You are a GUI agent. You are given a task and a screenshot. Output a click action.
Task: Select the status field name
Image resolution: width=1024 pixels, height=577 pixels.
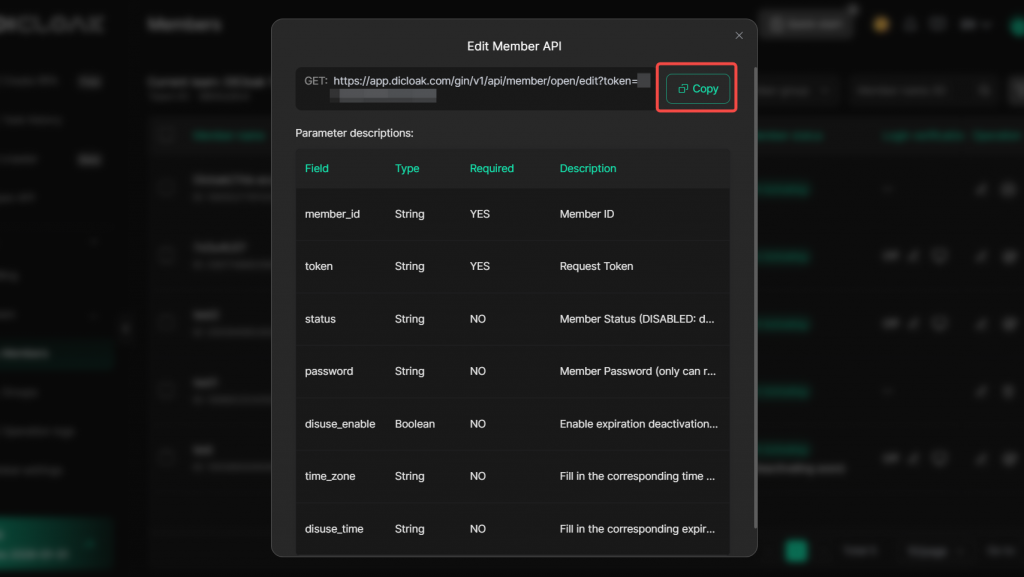tap(320, 319)
